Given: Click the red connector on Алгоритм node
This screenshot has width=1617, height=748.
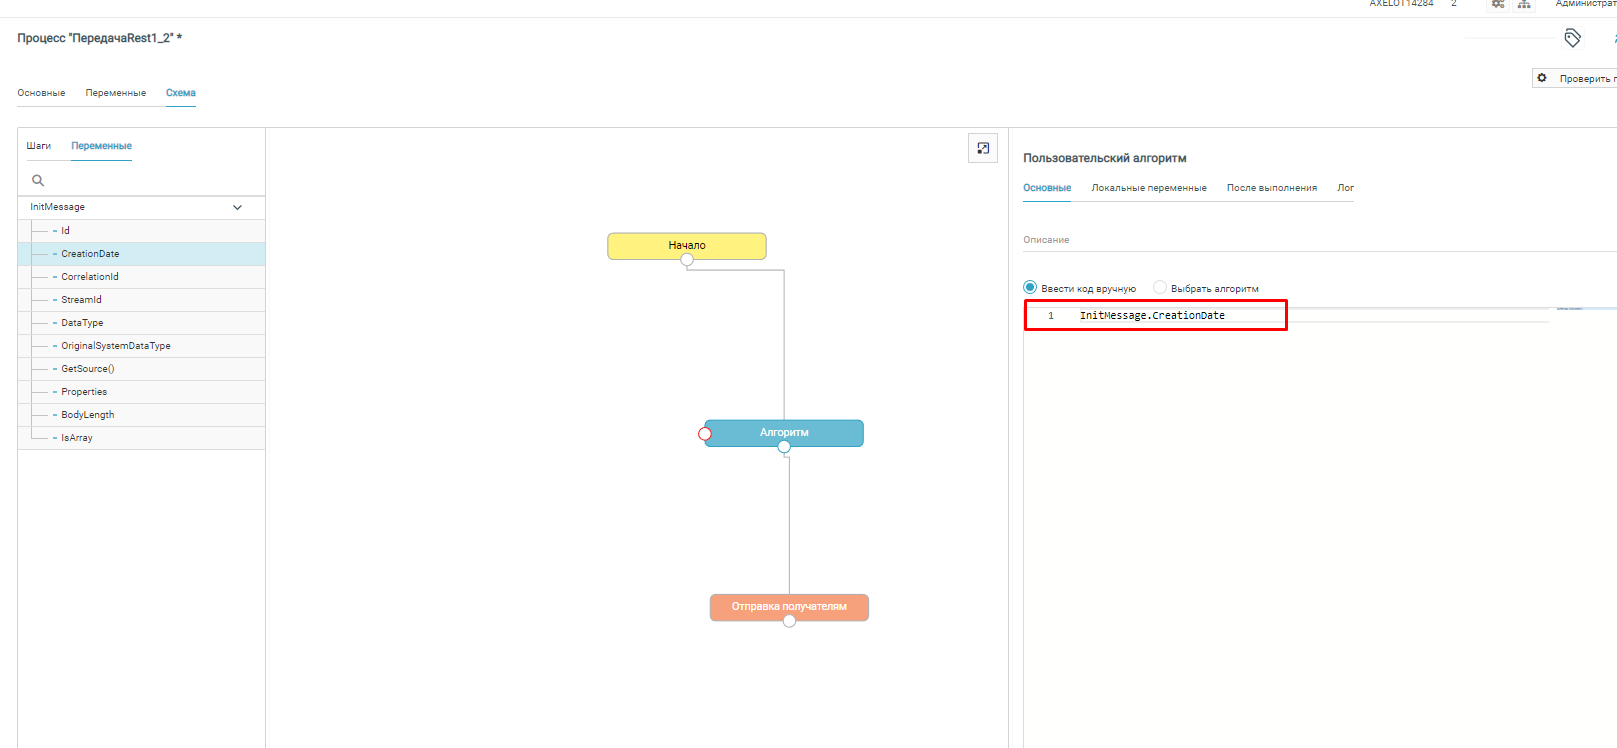Looking at the screenshot, I should pos(705,434).
